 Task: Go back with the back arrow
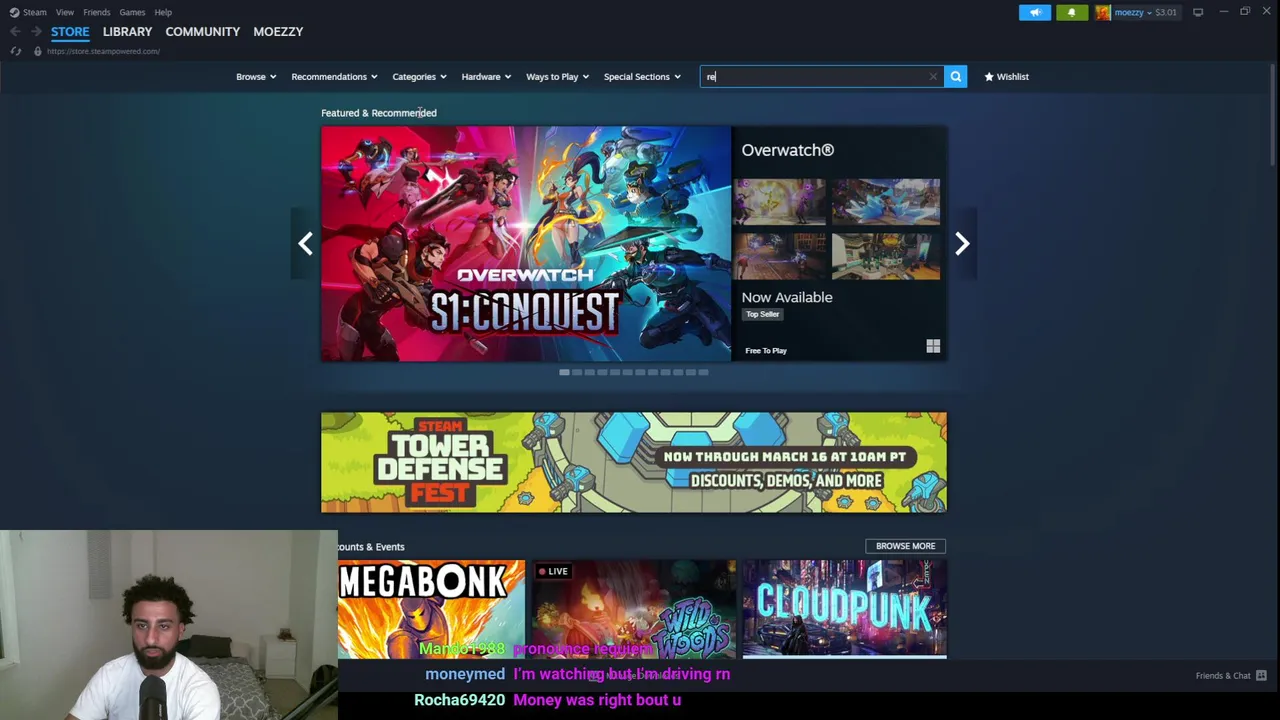click(x=15, y=31)
